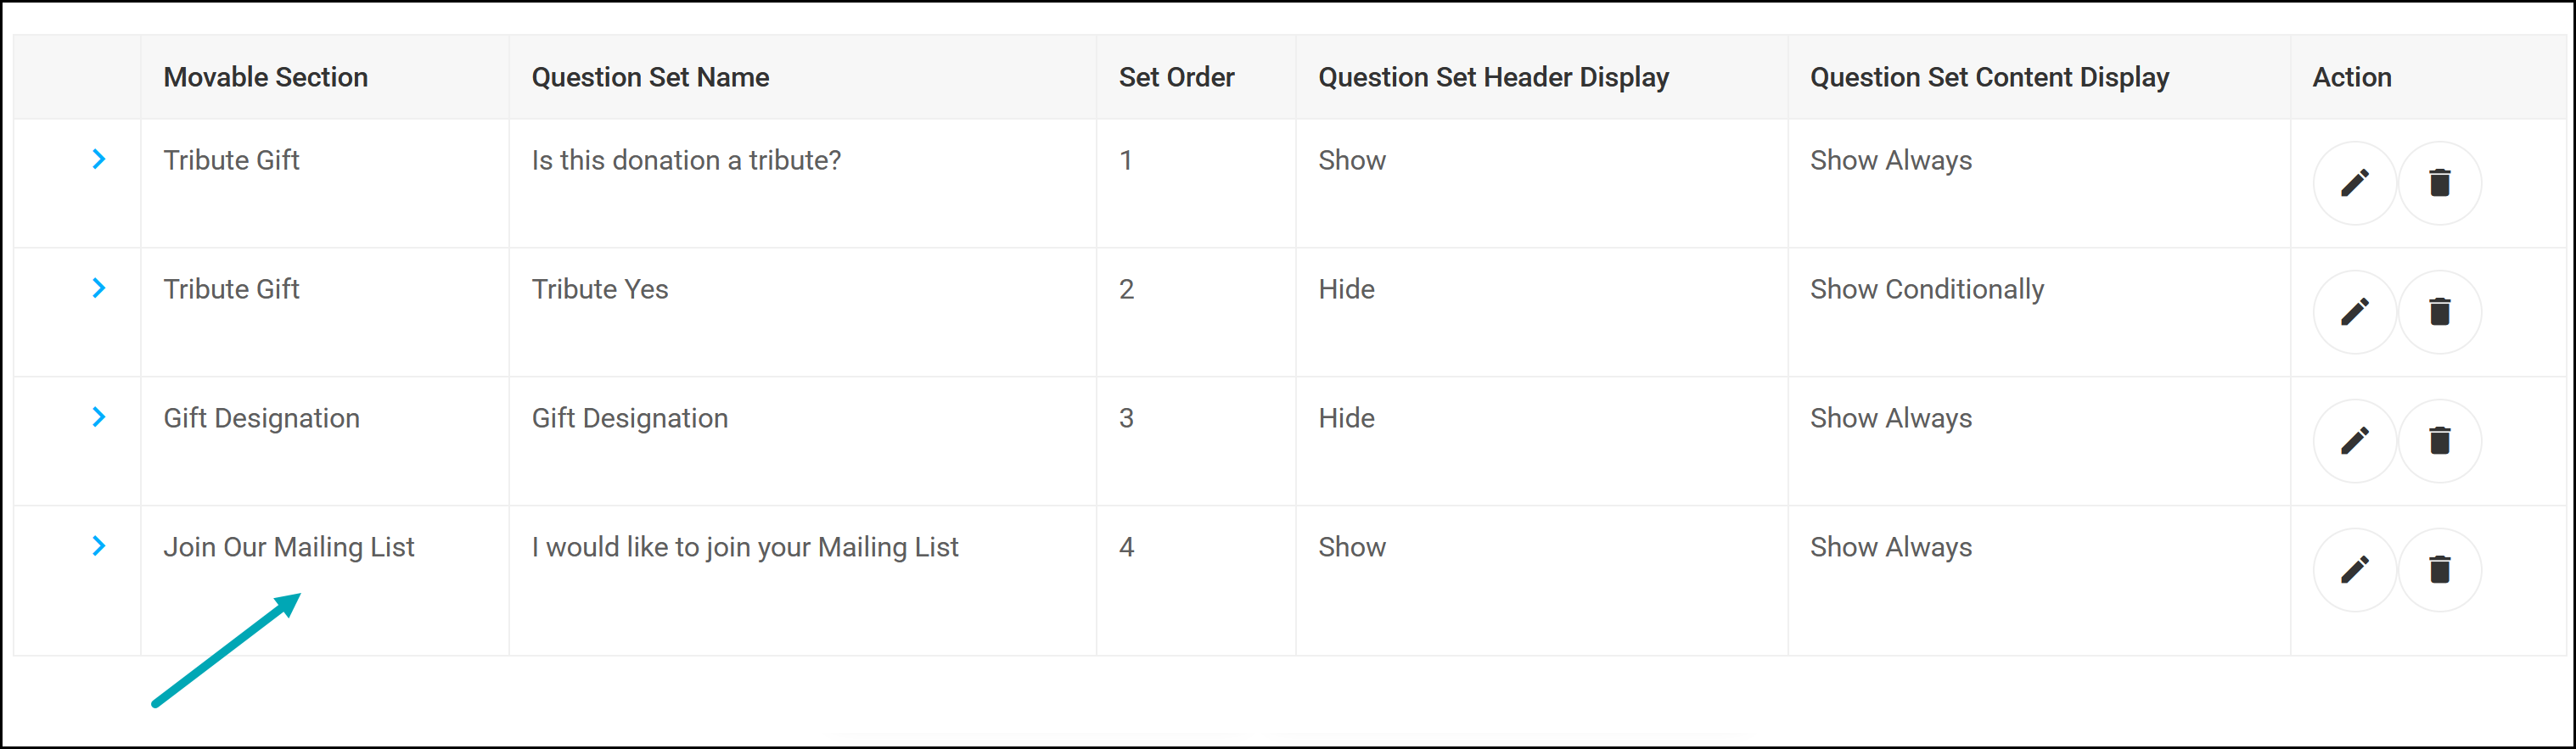
Task: Edit the Join Our Mailing List row
Action: click(2354, 570)
